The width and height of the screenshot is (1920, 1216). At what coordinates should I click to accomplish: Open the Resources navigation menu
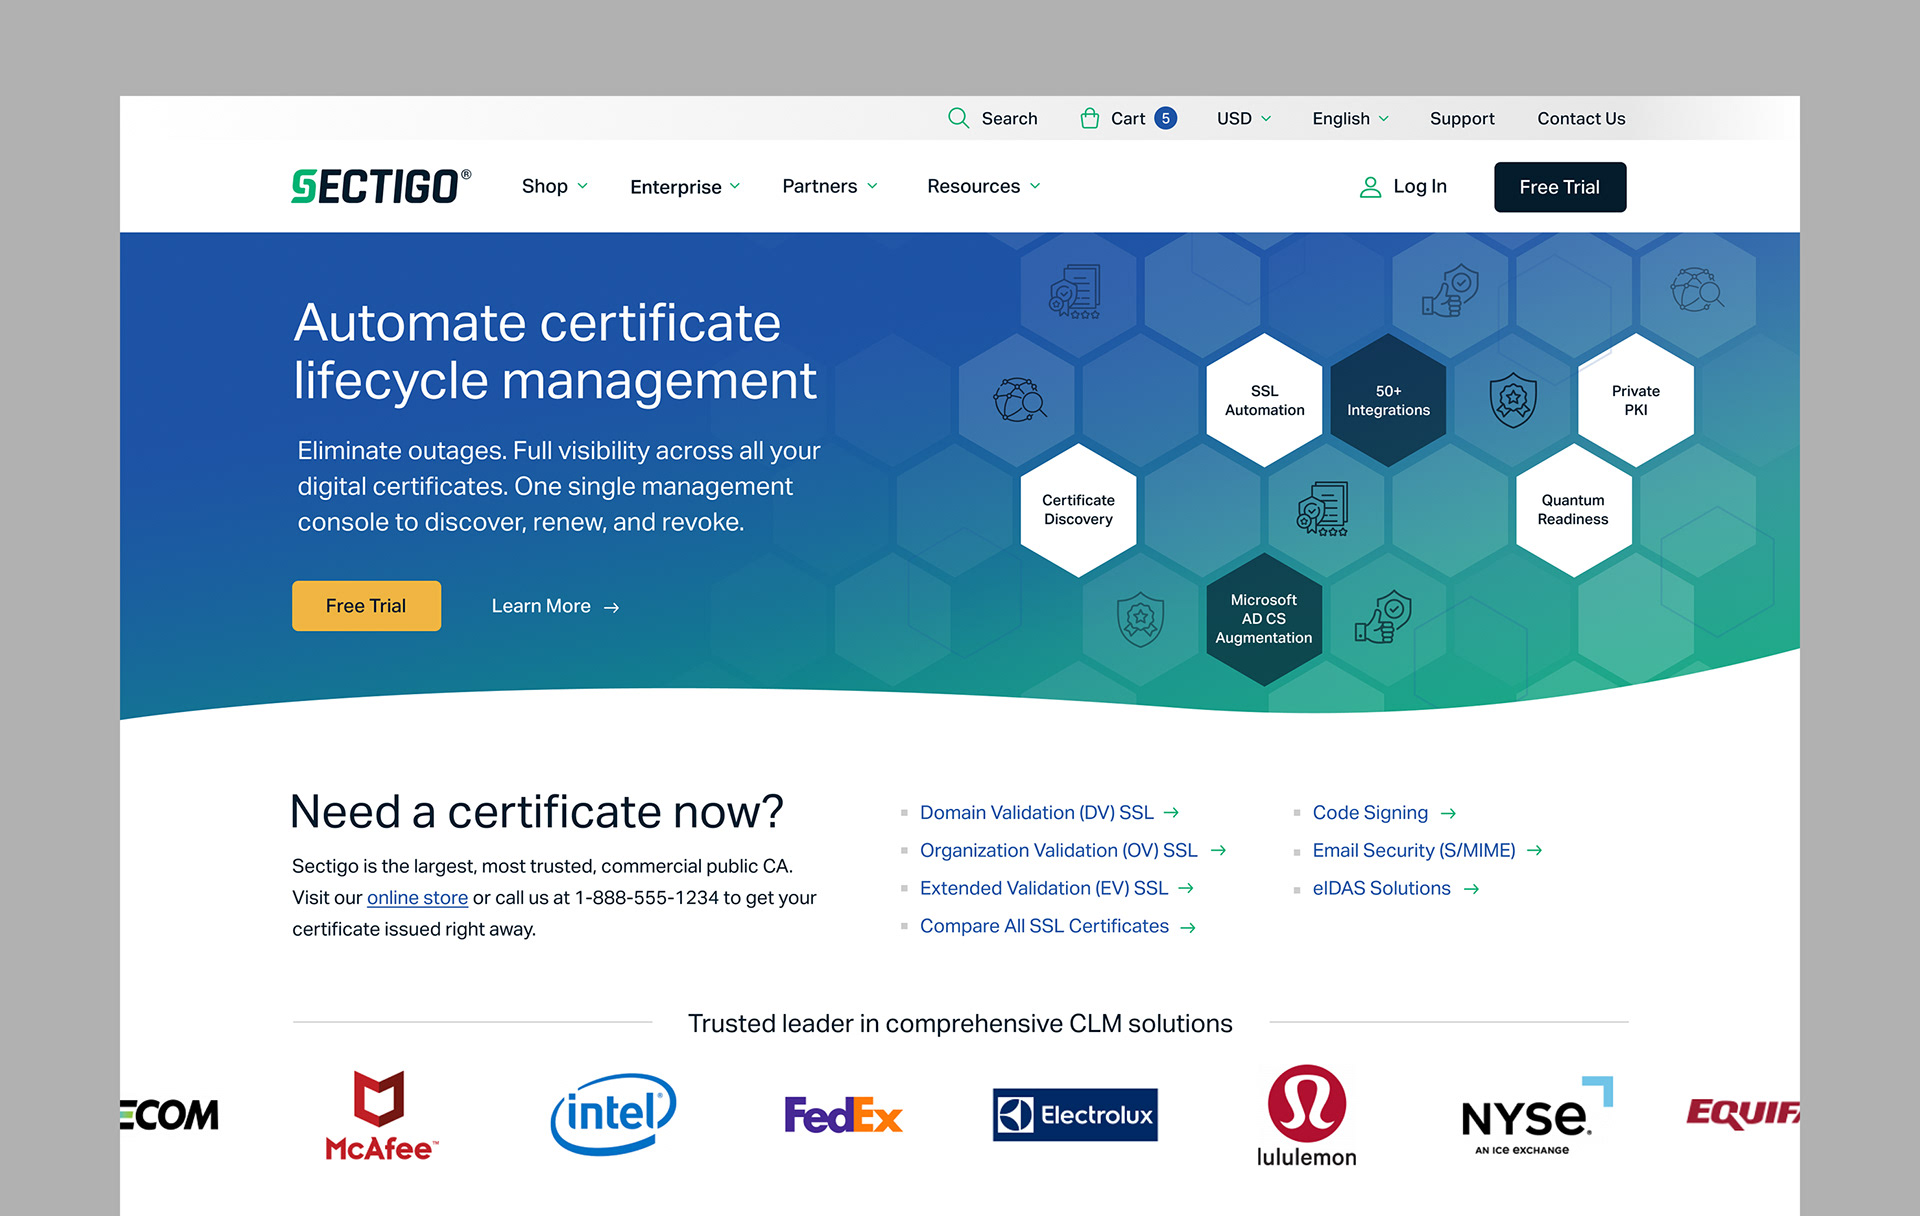(984, 186)
